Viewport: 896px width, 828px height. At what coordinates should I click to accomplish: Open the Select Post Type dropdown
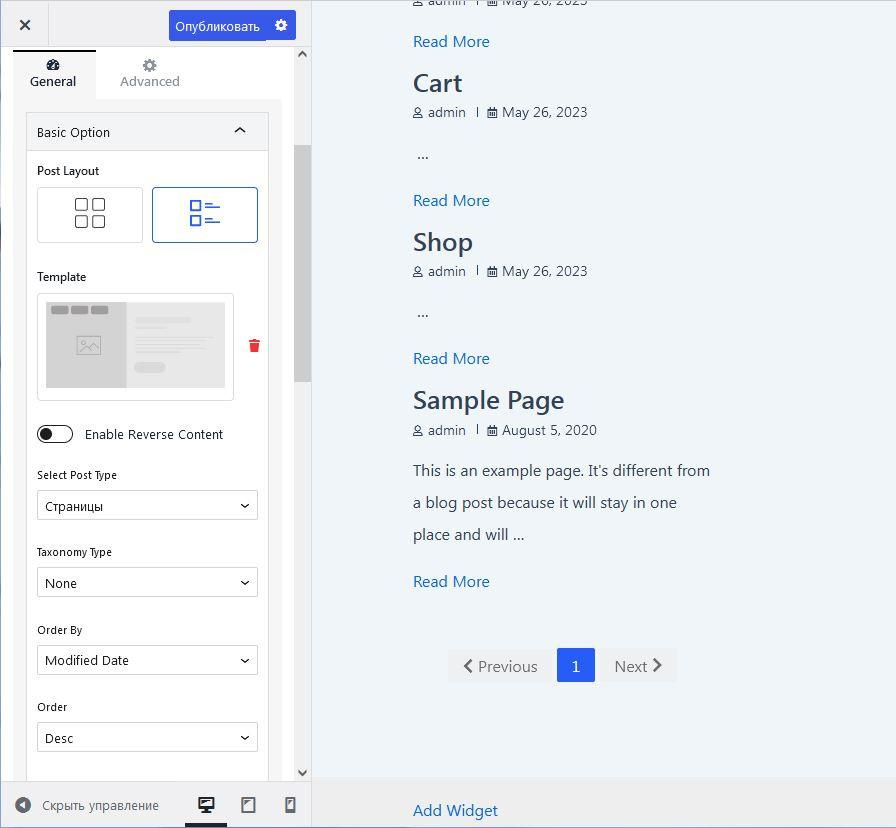(147, 505)
